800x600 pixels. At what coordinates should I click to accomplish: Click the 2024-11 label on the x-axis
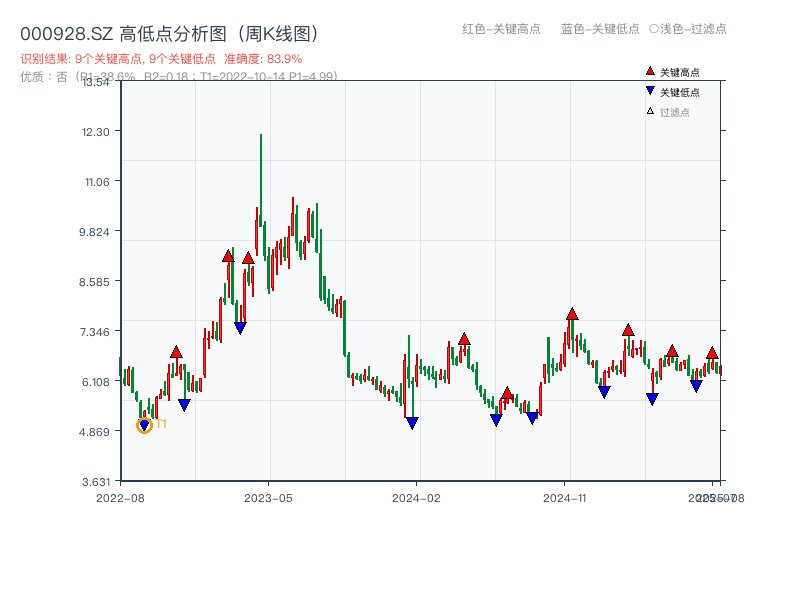click(x=567, y=497)
